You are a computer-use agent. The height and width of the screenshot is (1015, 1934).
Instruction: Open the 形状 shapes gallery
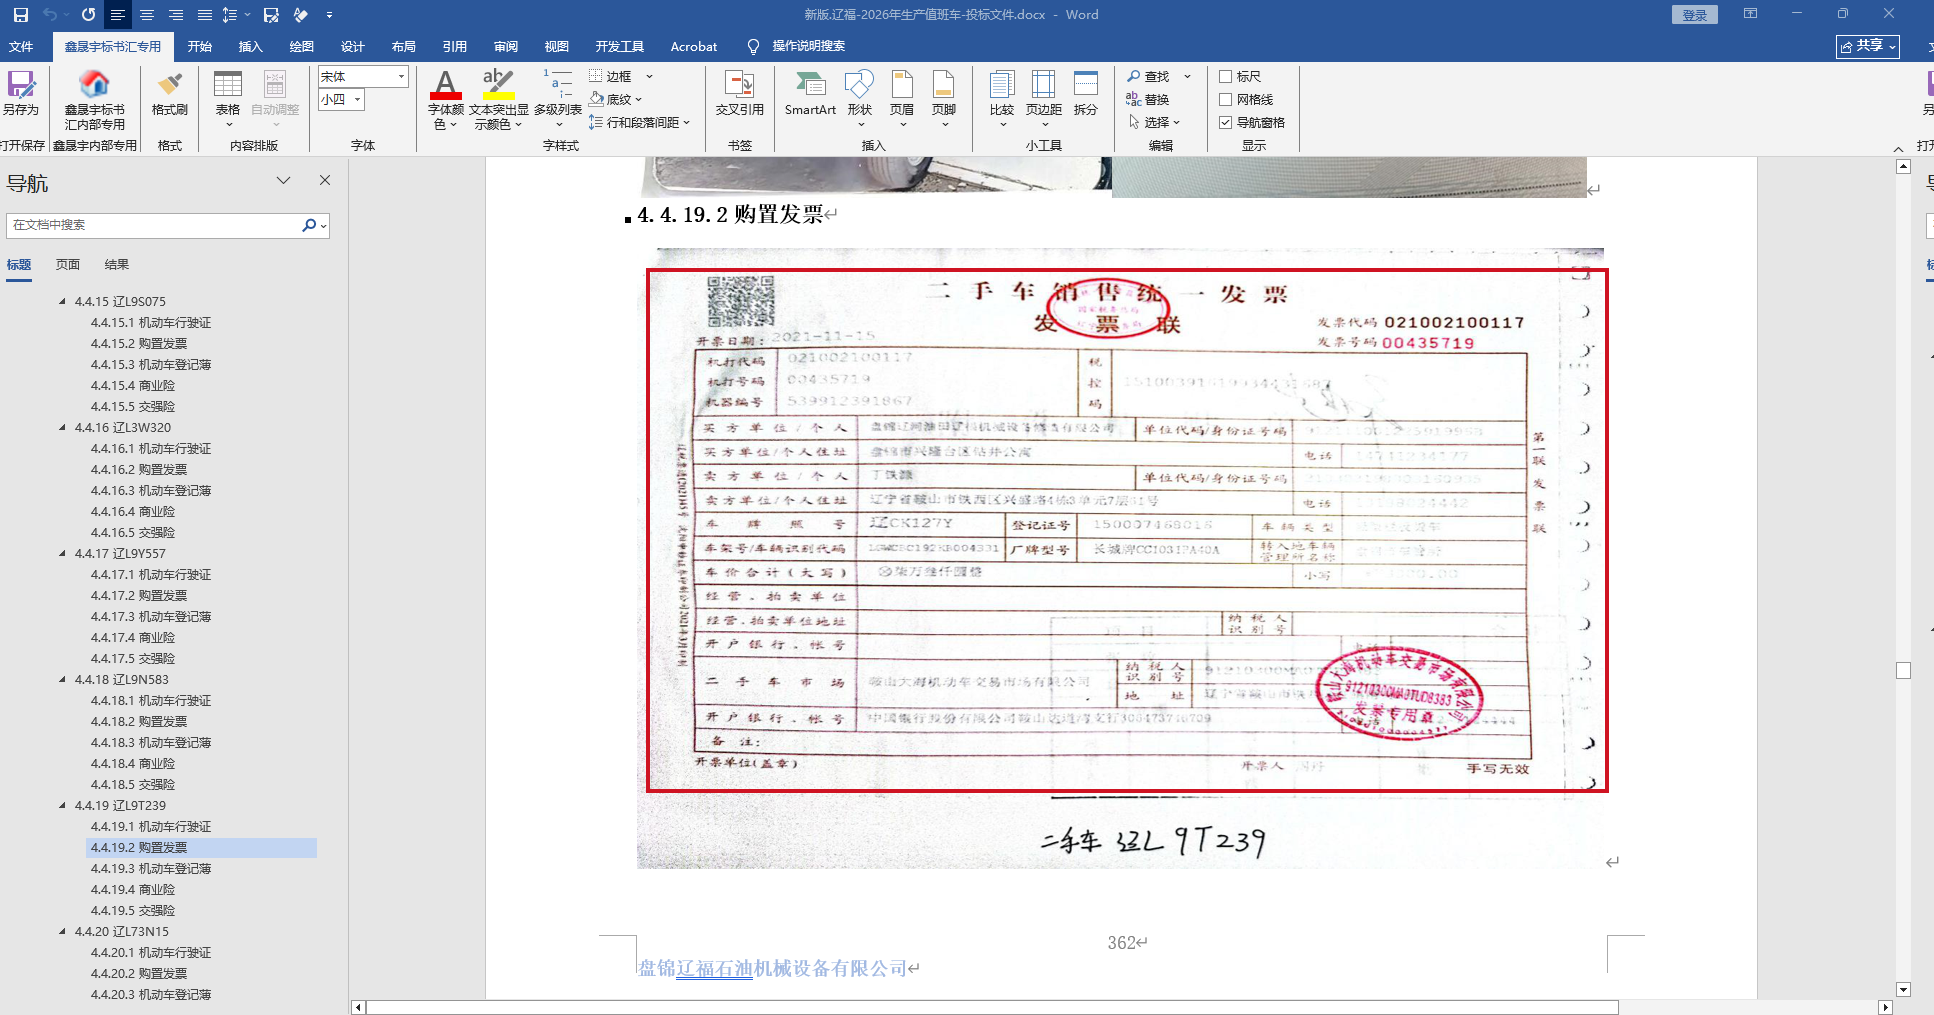point(860,99)
